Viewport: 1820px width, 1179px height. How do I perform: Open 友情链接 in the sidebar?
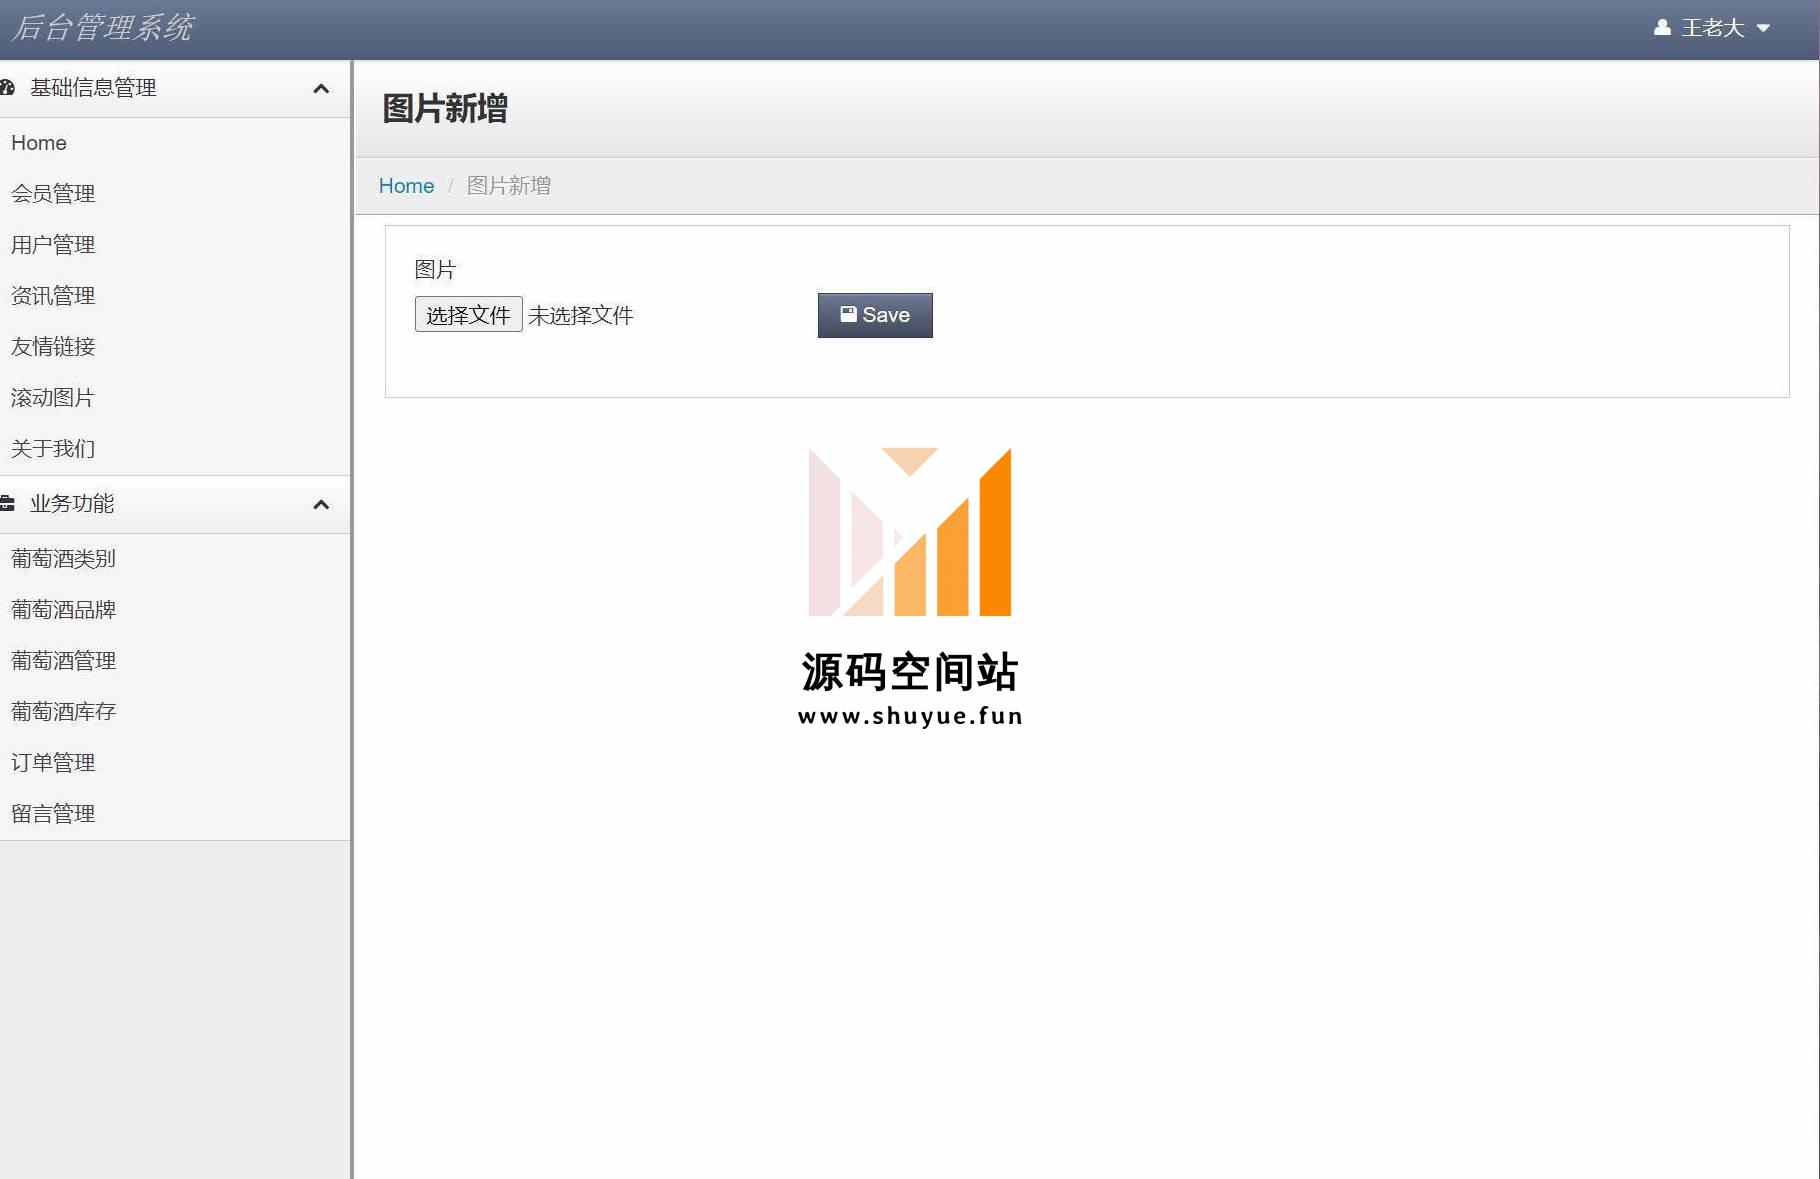click(53, 347)
